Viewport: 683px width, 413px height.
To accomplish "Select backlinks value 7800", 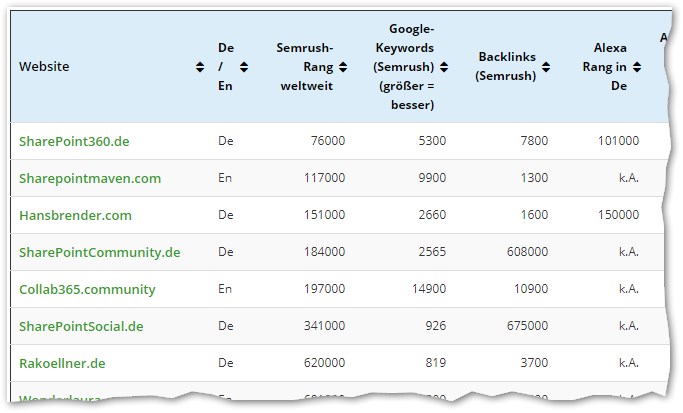I will tap(534, 141).
